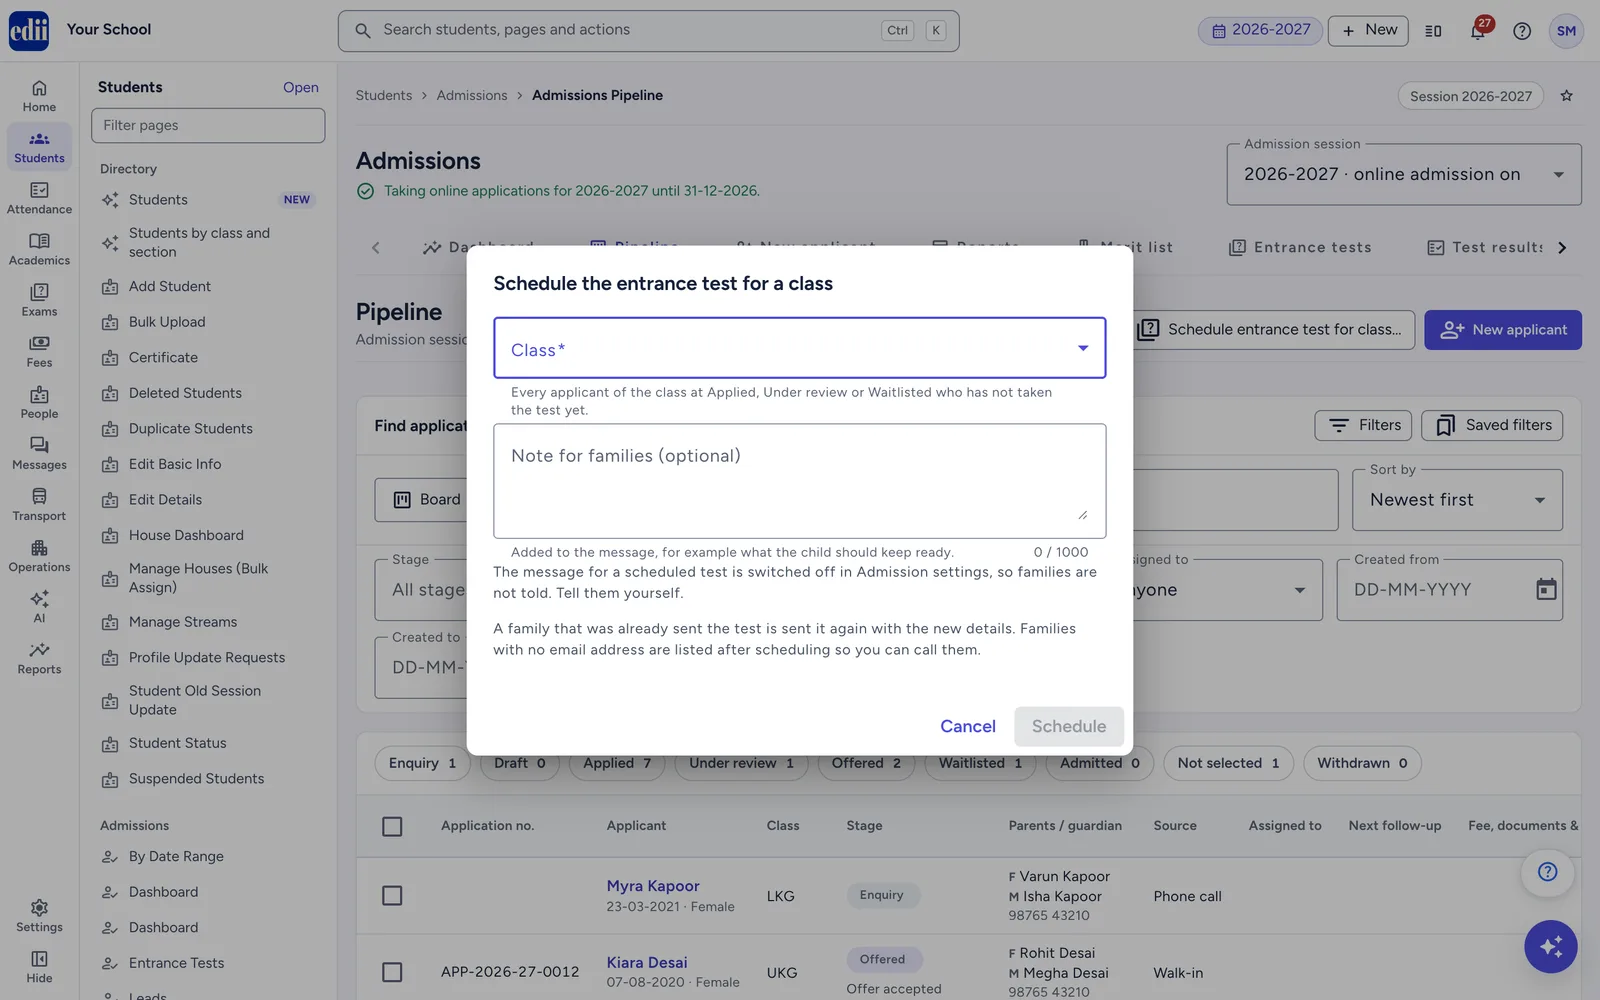Select the Waitlisted 1 stage chip
1600x1000 pixels.
tap(980, 763)
